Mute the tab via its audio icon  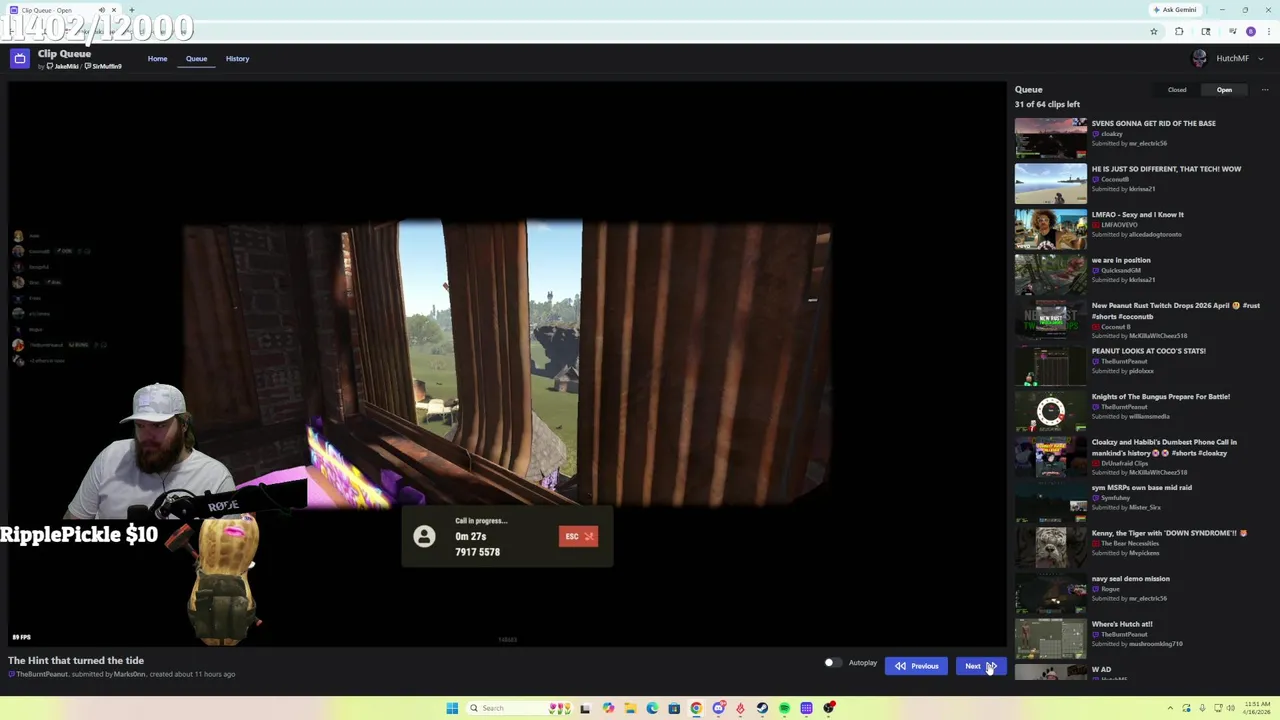101,10
